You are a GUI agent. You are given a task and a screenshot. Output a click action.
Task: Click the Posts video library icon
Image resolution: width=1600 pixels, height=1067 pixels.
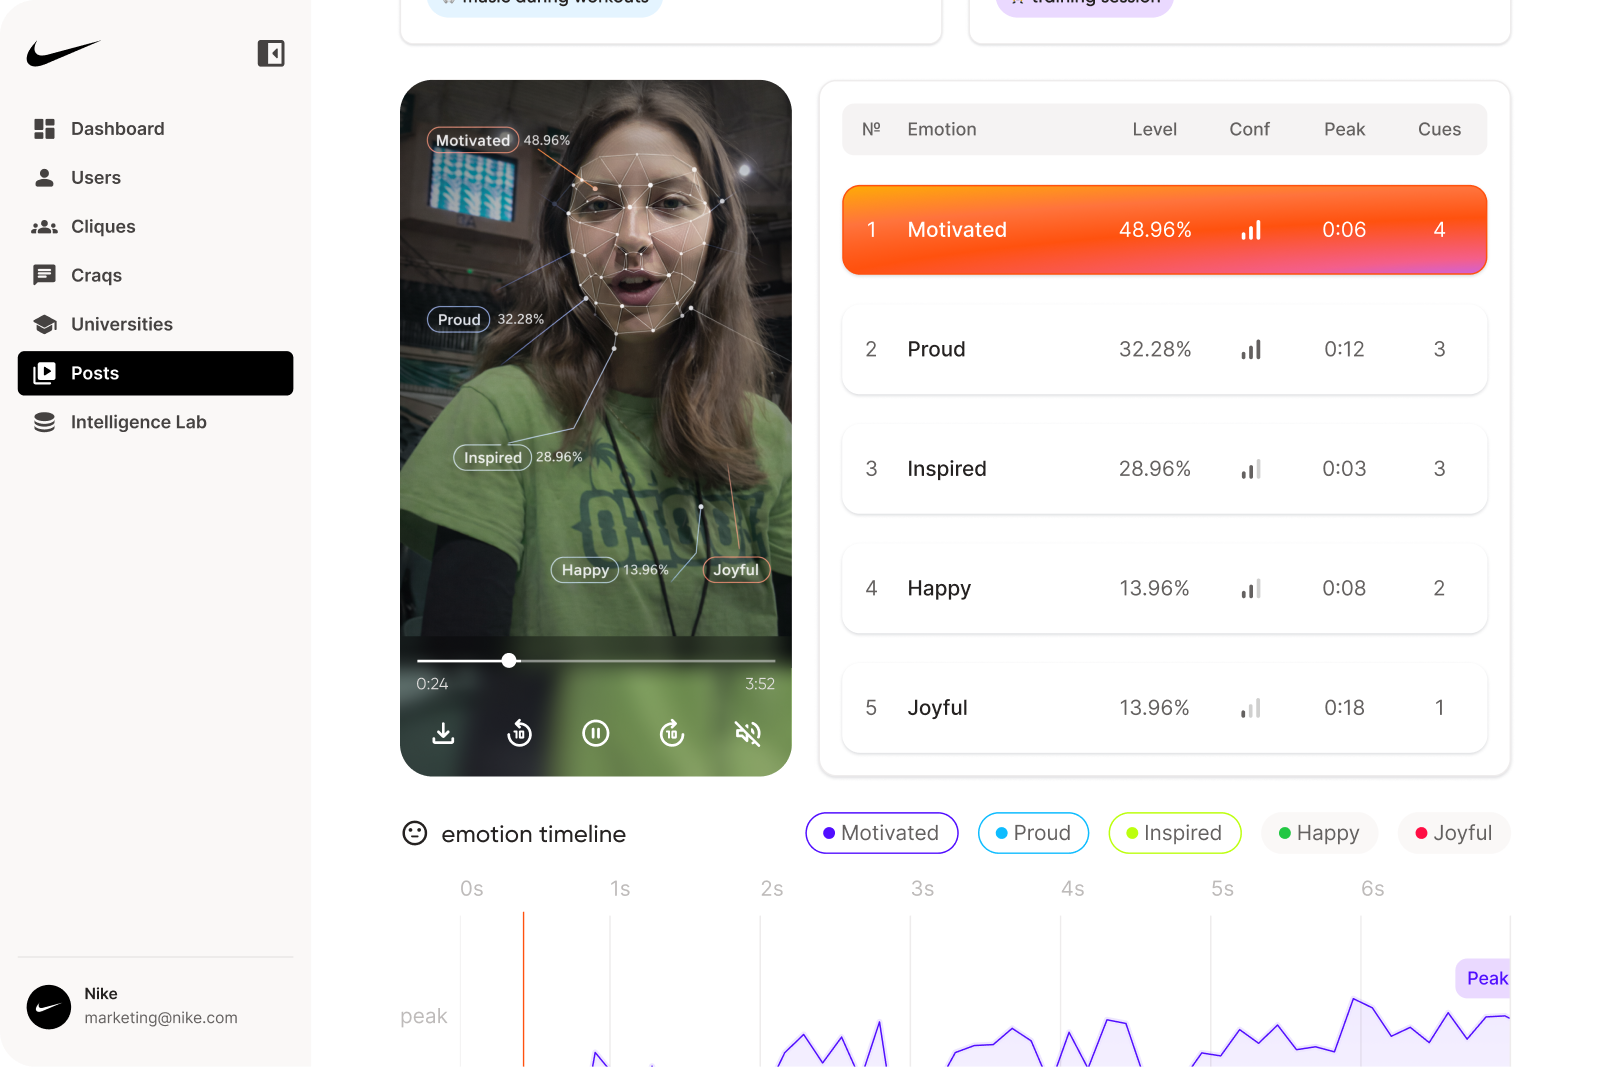click(44, 373)
